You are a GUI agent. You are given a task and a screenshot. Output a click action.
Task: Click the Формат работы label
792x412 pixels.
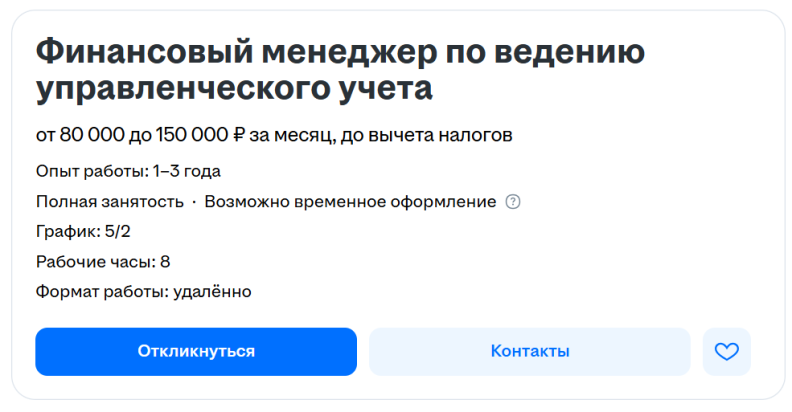(102, 292)
